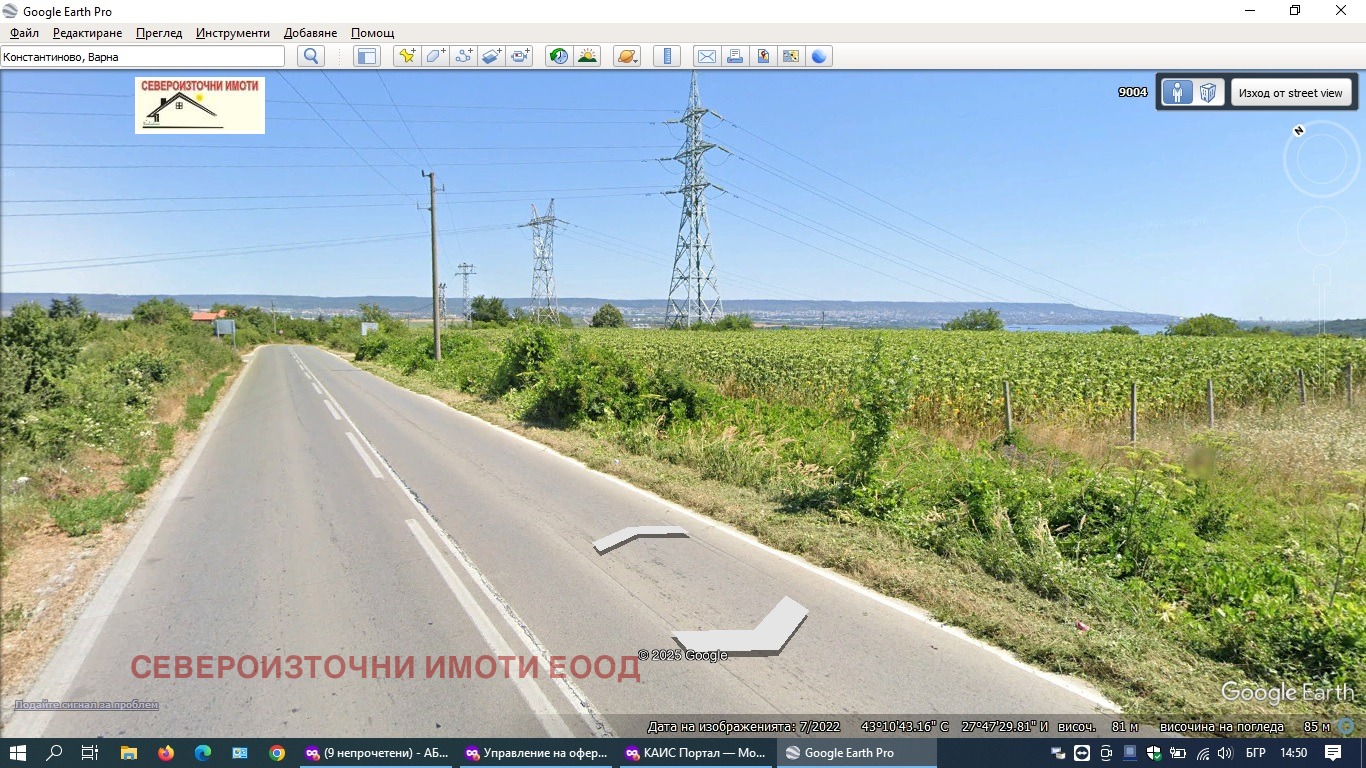Open the Ruler measurement tool

(666, 56)
